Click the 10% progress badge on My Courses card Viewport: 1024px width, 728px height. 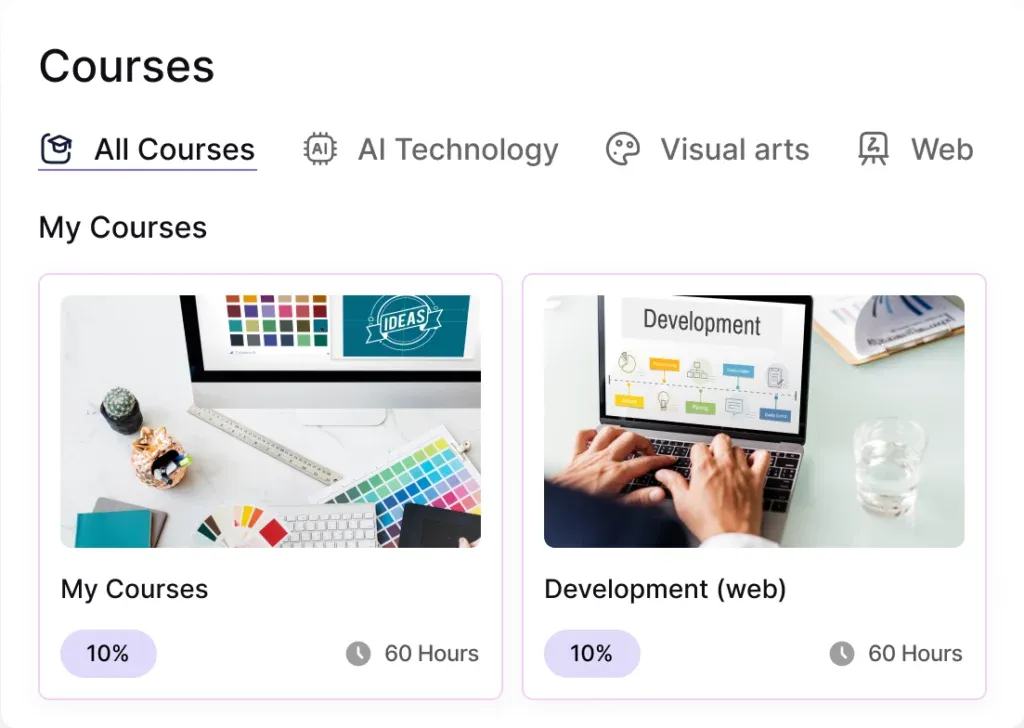click(108, 654)
